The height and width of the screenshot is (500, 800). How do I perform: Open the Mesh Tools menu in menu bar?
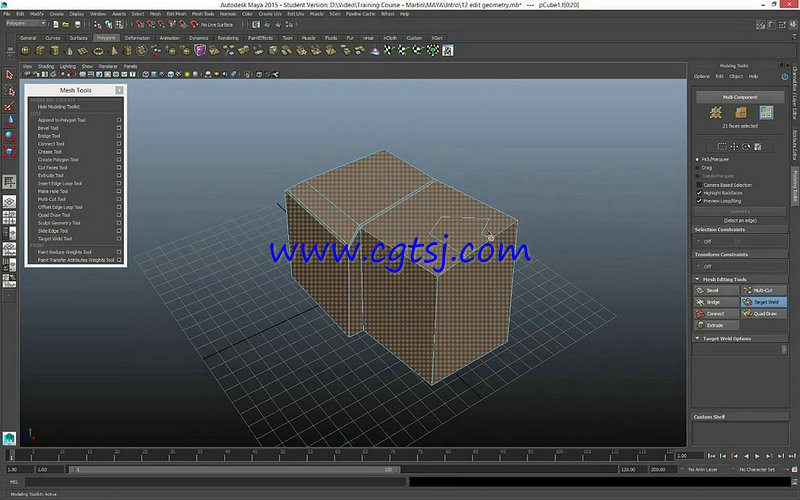[x=203, y=14]
